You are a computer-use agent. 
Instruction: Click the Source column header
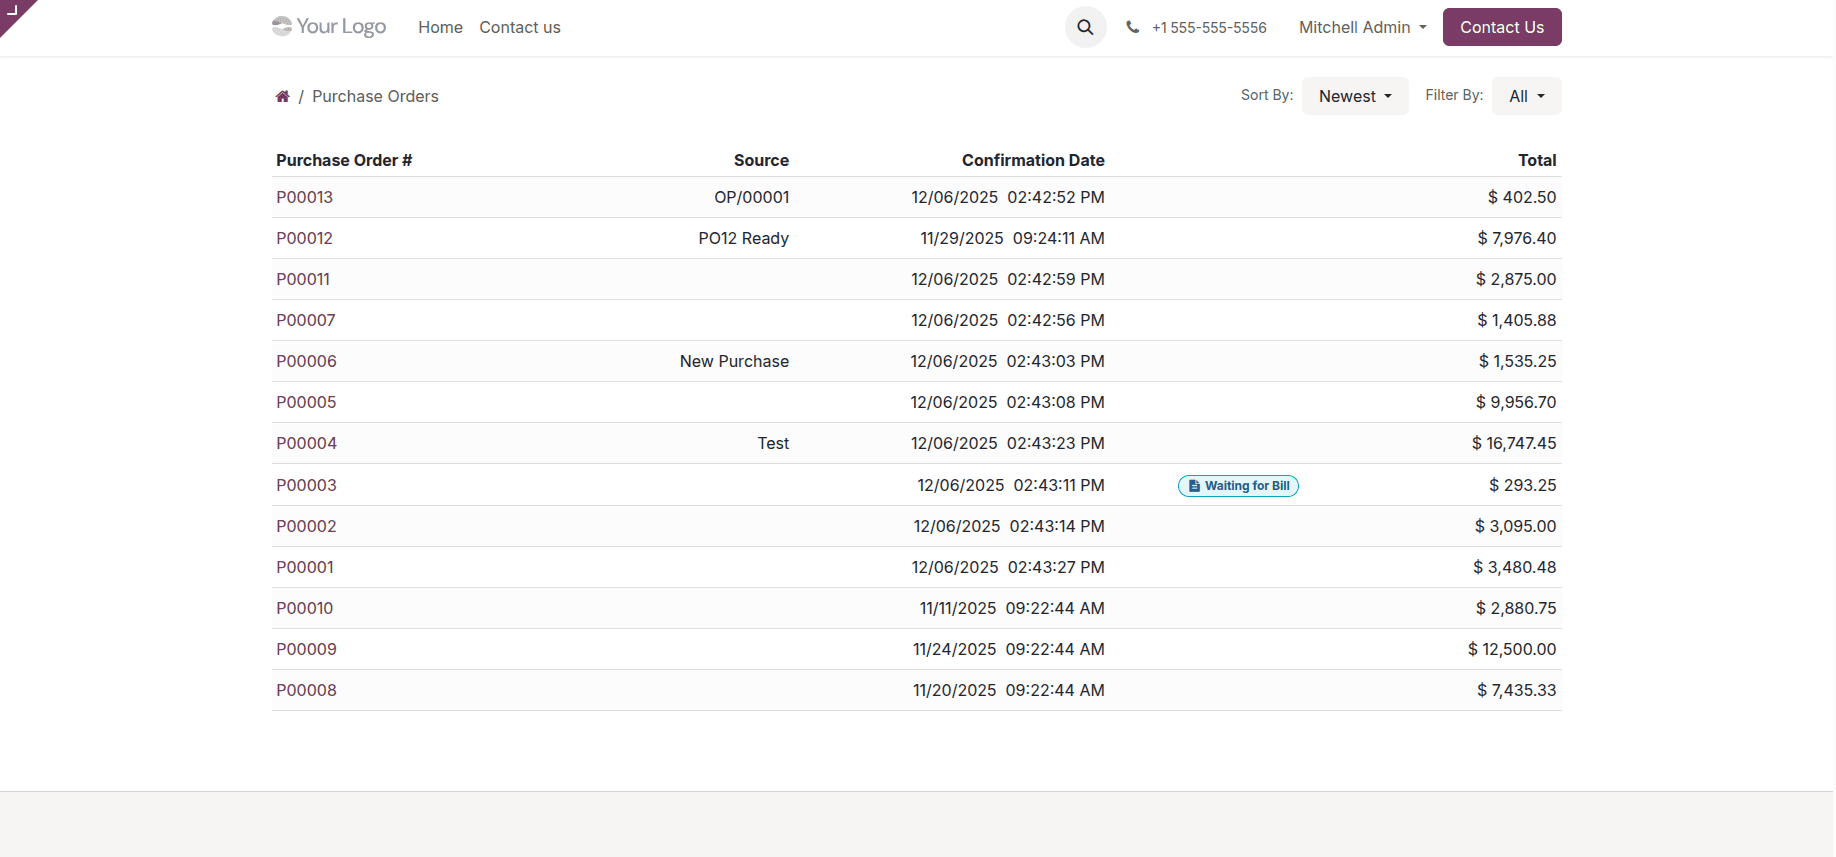click(761, 160)
